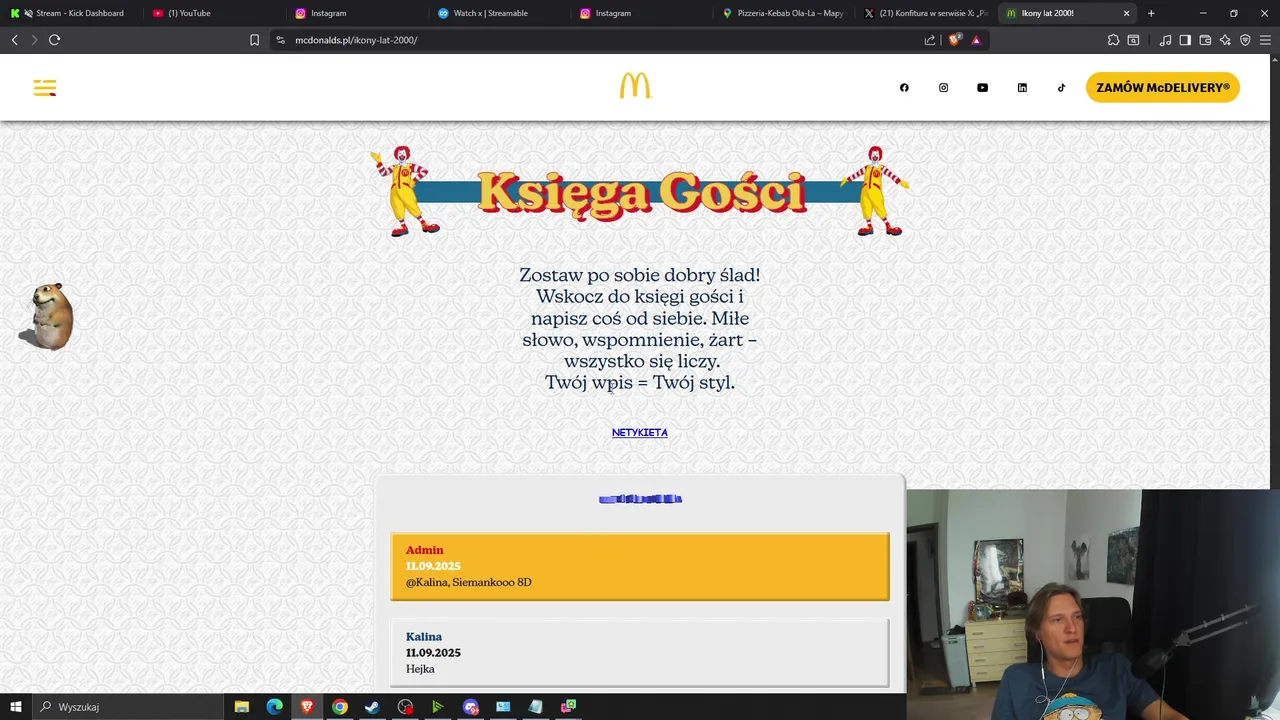View site information icon beside URL

coord(280,40)
